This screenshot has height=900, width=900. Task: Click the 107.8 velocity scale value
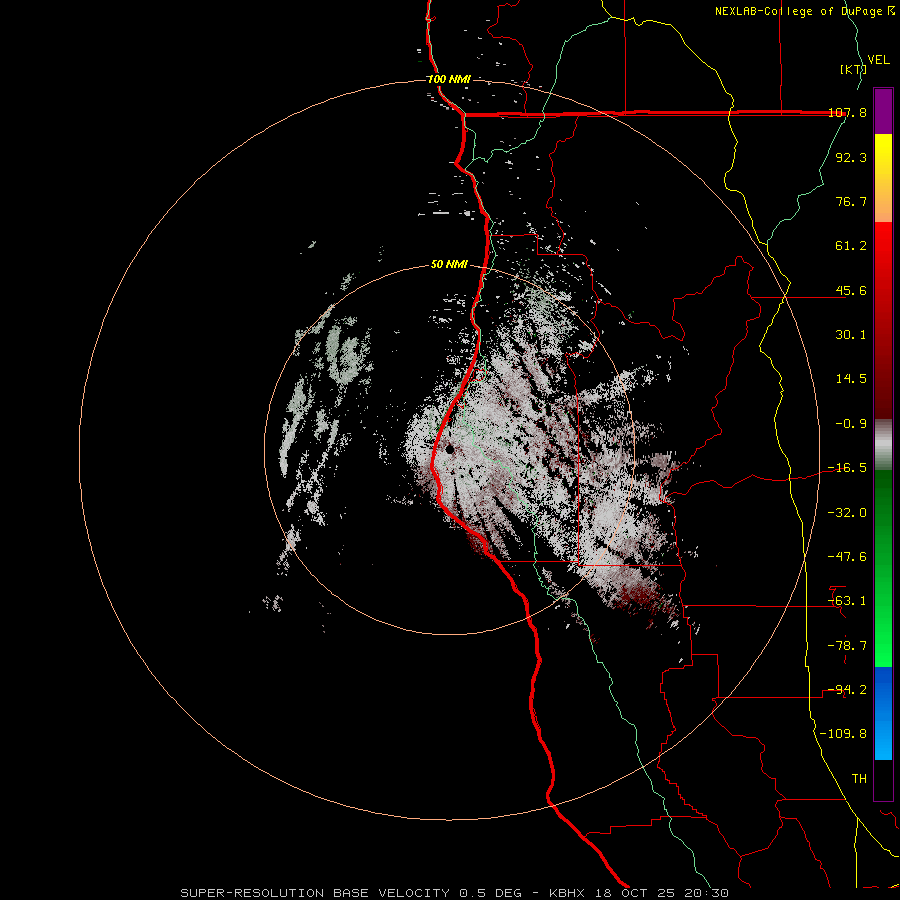click(847, 113)
